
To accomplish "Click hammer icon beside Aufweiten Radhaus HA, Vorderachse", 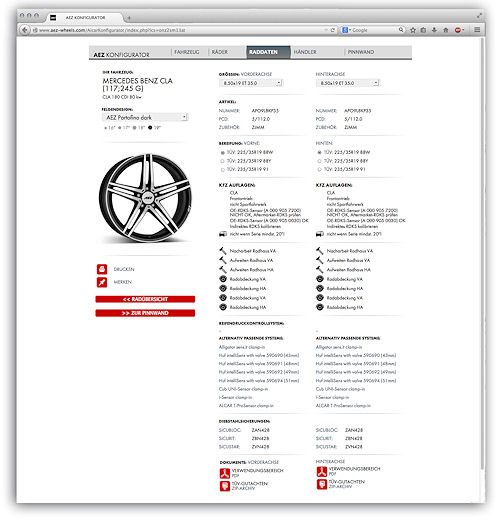I will pos(223,269).
